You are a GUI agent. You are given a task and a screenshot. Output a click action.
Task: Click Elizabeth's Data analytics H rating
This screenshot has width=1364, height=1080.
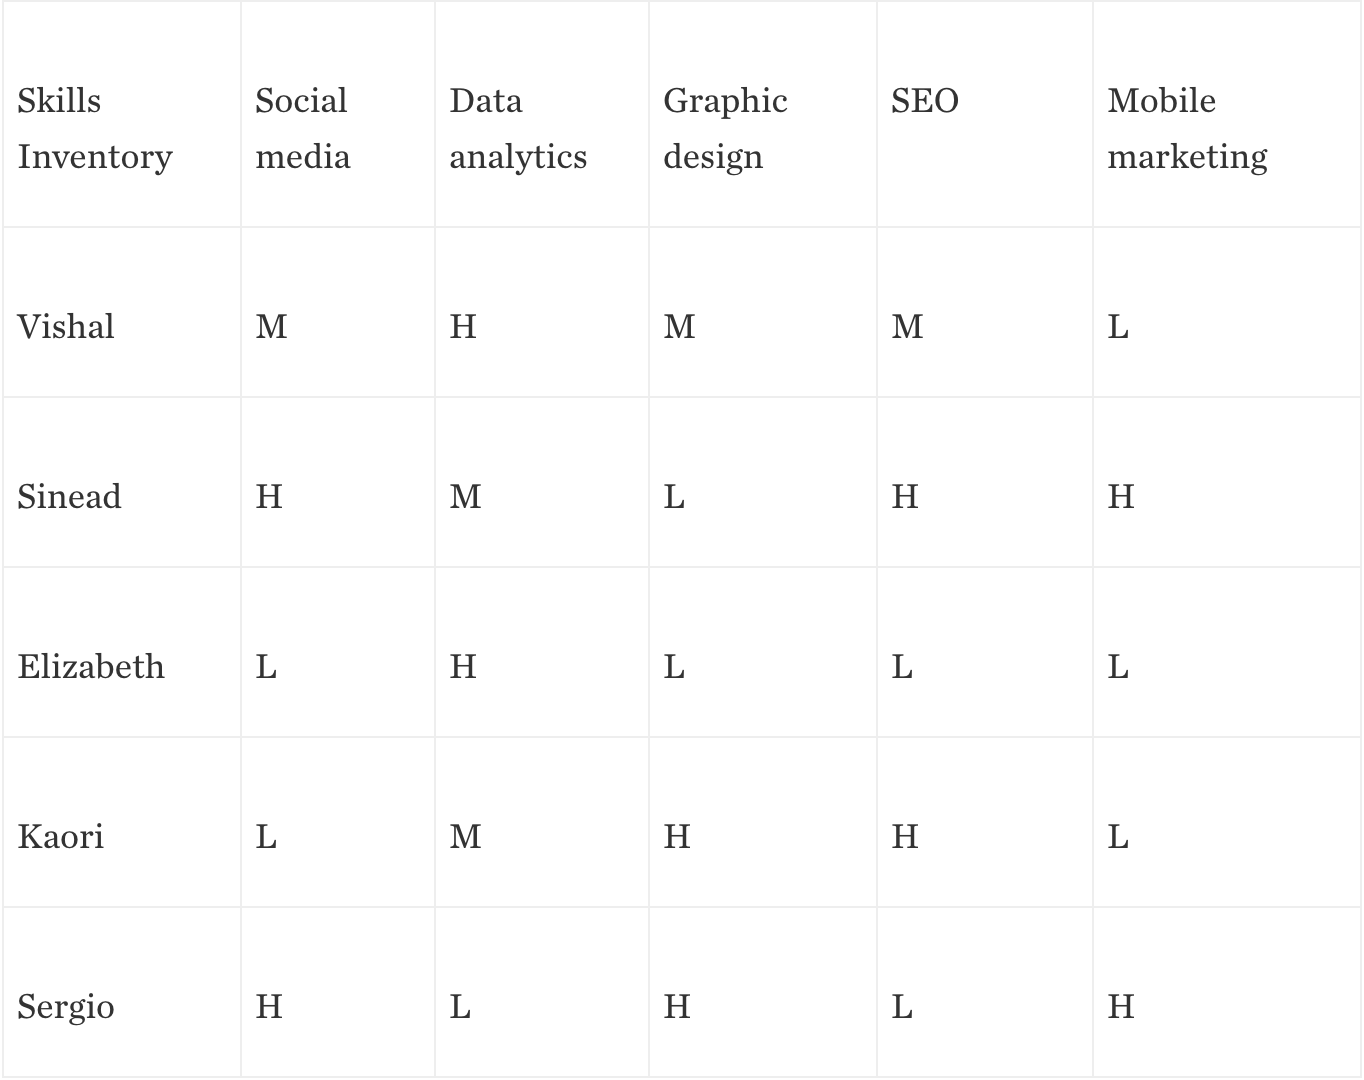(463, 667)
